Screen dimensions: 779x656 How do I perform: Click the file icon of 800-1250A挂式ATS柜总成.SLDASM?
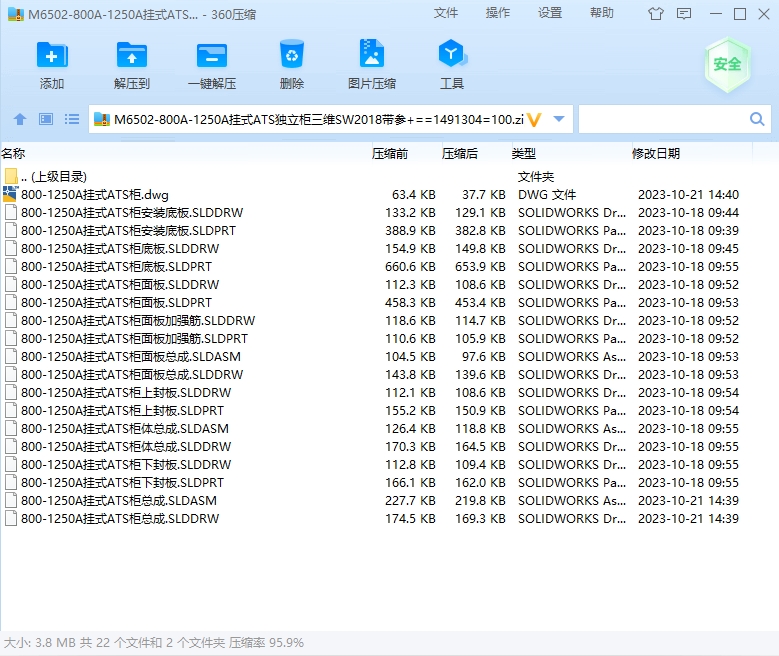point(10,500)
